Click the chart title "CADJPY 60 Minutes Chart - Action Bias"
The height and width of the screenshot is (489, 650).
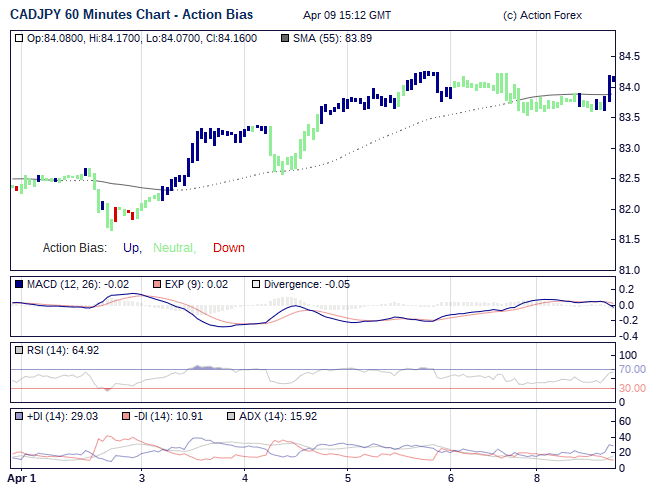point(131,15)
